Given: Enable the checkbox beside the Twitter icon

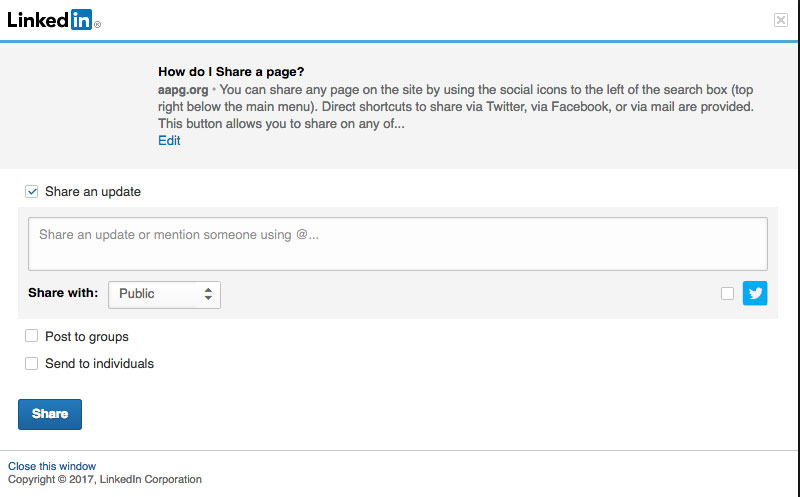Looking at the screenshot, I should (727, 293).
